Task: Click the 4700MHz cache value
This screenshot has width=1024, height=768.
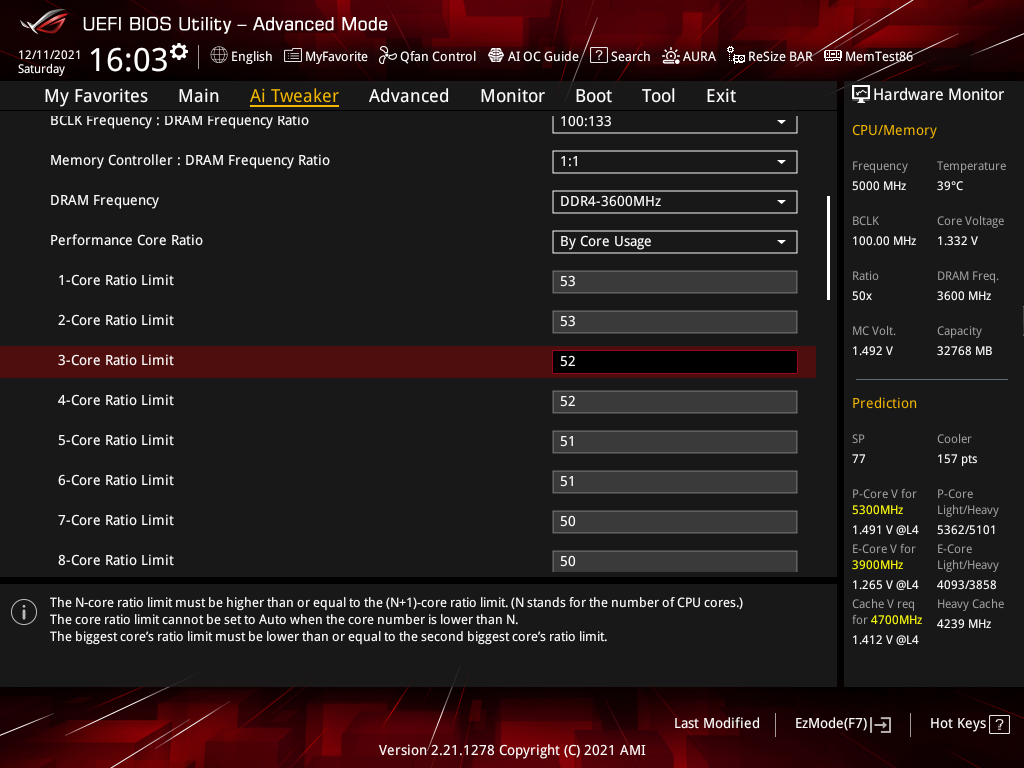Action: point(896,620)
